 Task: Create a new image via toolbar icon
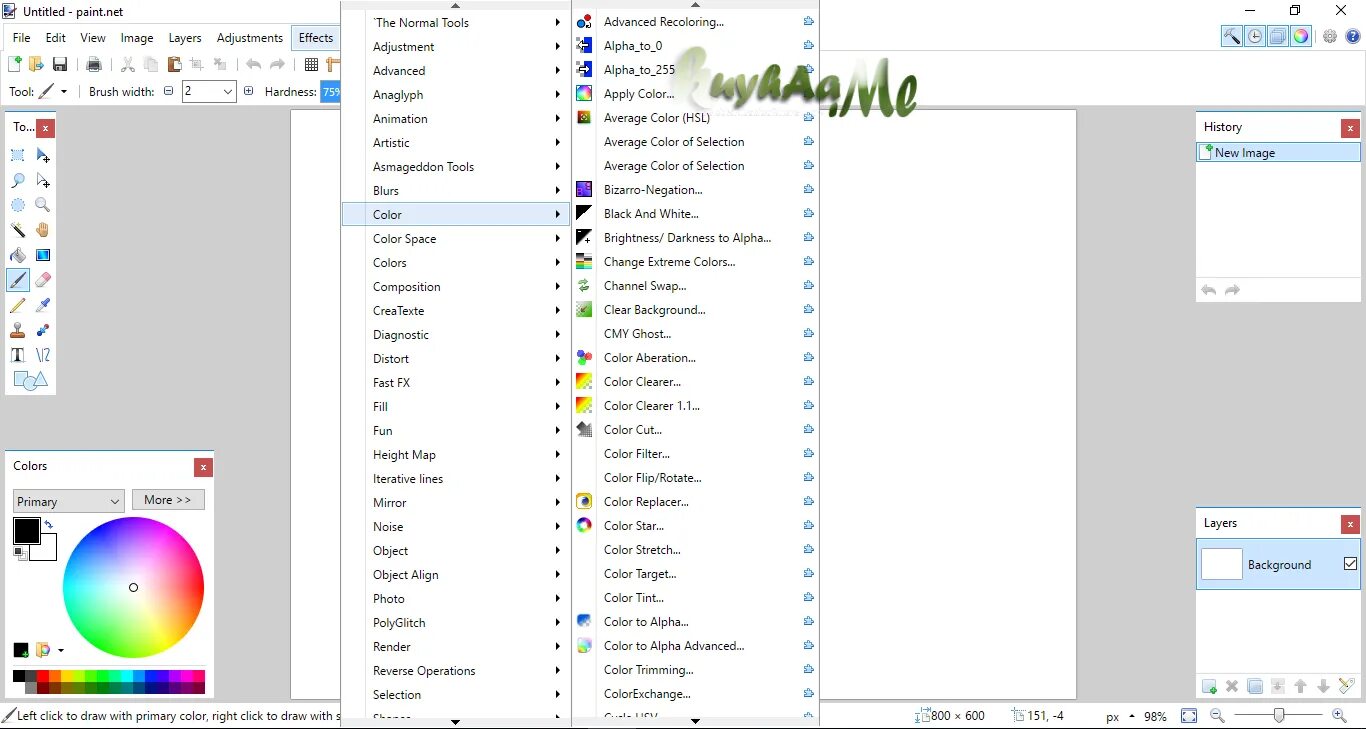click(14, 64)
